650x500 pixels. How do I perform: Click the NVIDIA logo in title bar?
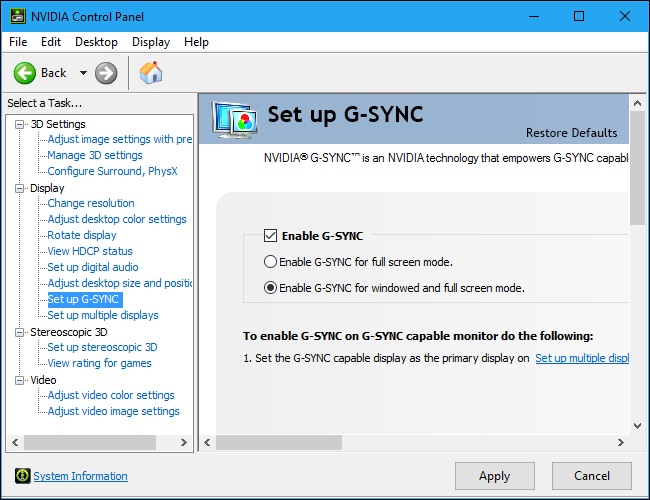tap(17, 16)
